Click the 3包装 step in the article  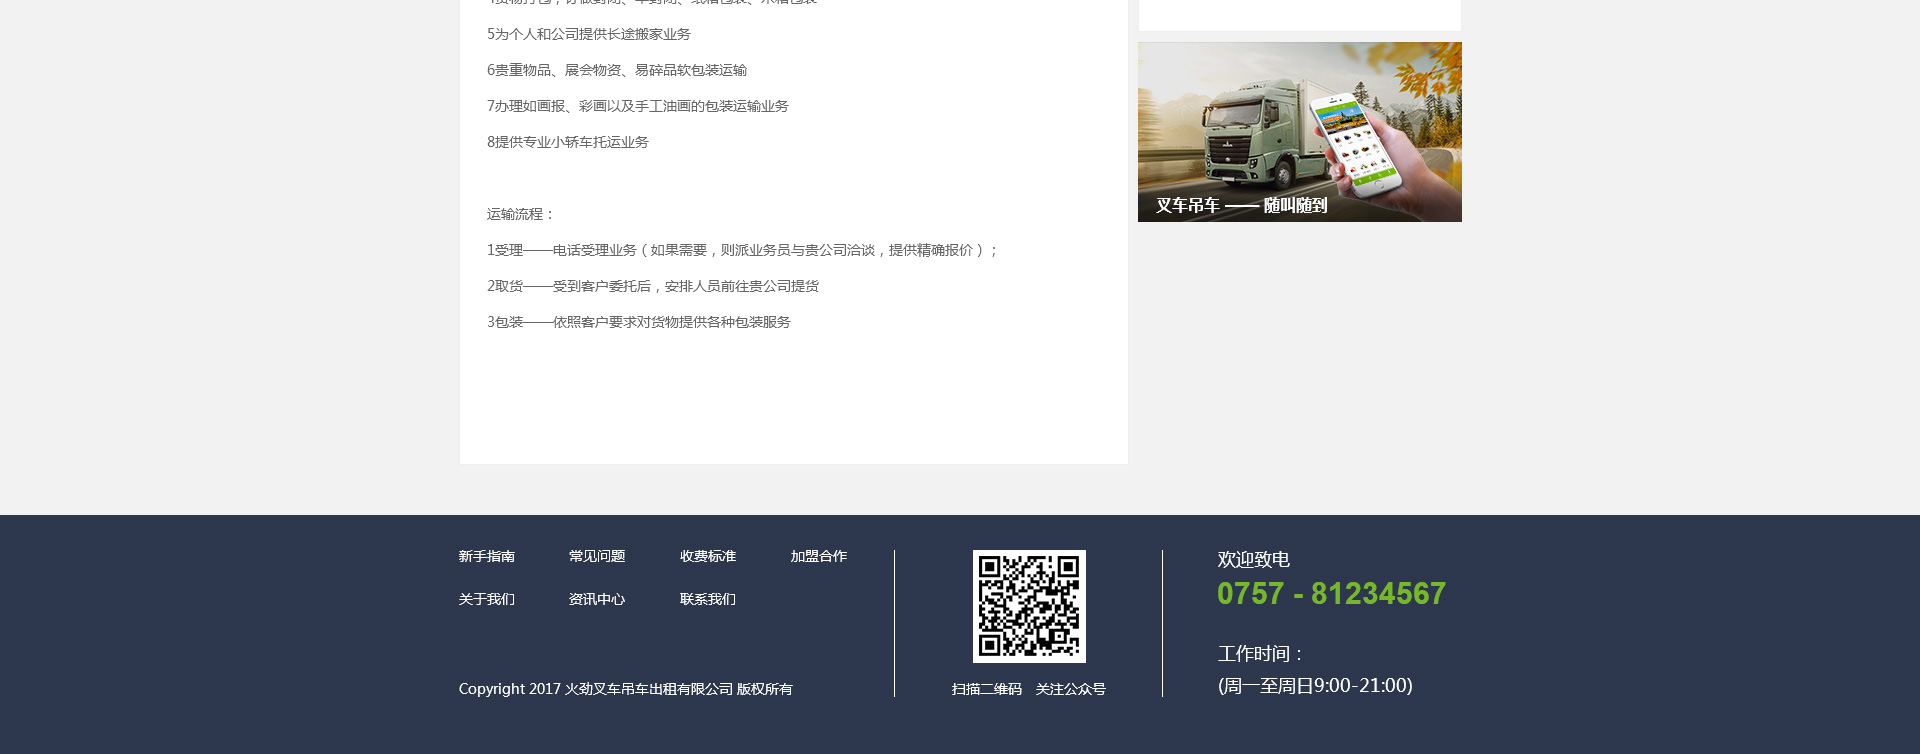coord(638,322)
